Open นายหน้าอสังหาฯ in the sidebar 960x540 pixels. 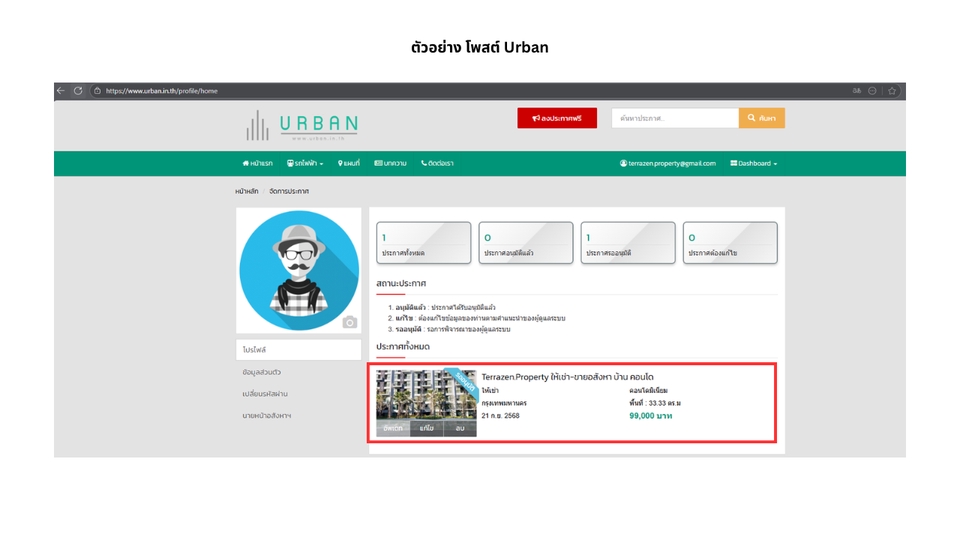coord(266,415)
